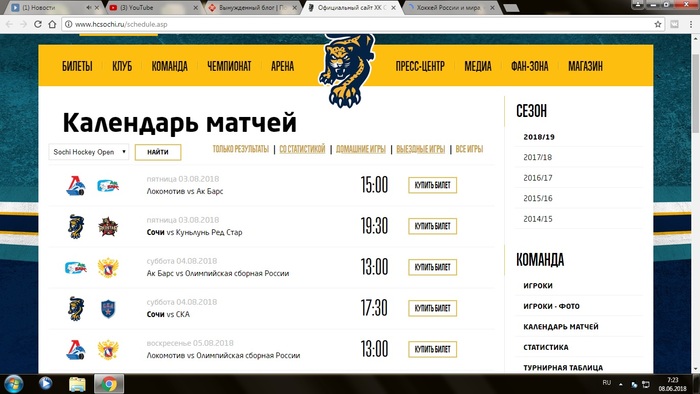This screenshot has height=394, width=700.
Task: Open the ФАН-ЗОНА menu item
Action: click(529, 66)
